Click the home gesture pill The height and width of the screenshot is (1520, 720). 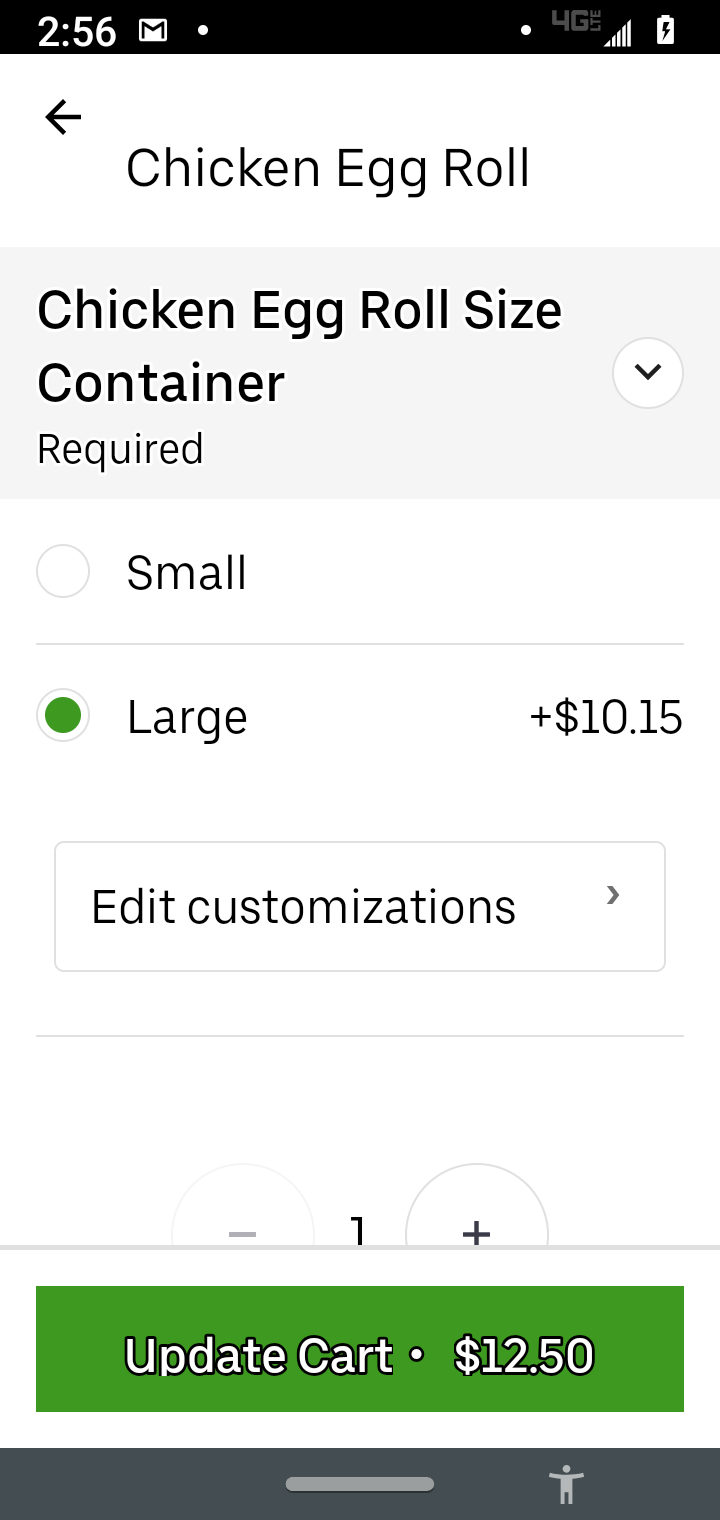pyautogui.click(x=360, y=1484)
